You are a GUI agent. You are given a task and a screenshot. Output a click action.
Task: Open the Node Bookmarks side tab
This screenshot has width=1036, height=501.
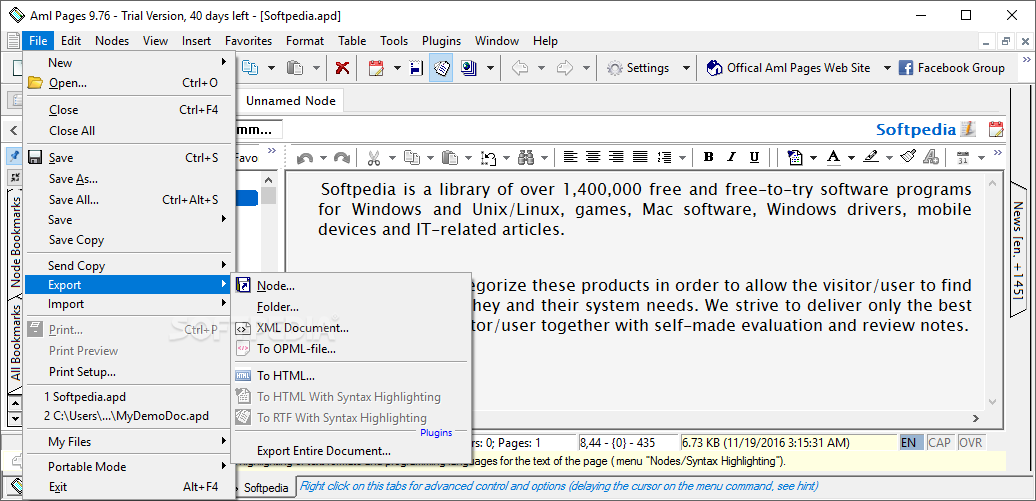[x=16, y=241]
